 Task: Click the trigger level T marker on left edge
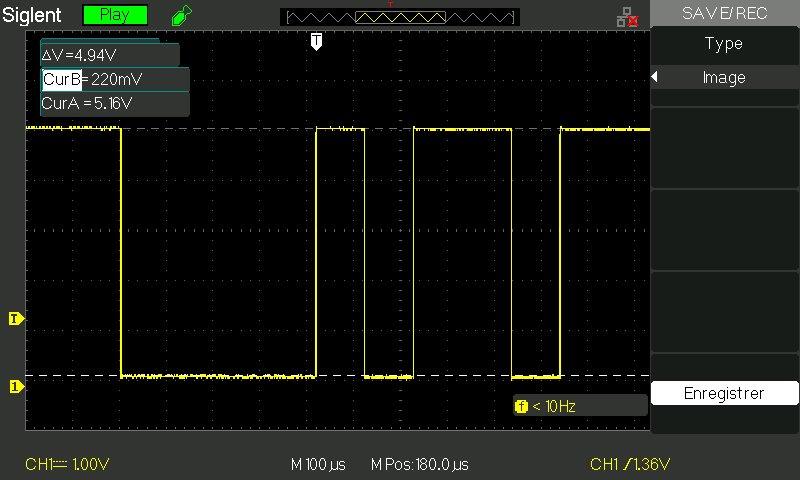tap(15, 319)
